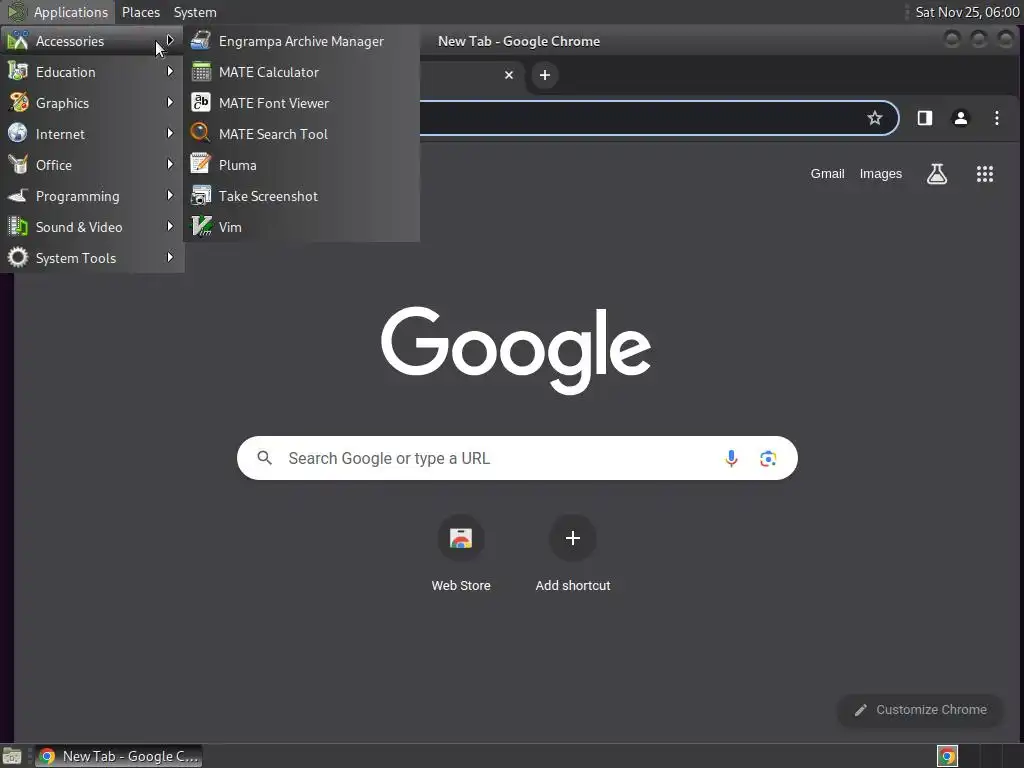Open a new tab with plus button

pyautogui.click(x=545, y=75)
